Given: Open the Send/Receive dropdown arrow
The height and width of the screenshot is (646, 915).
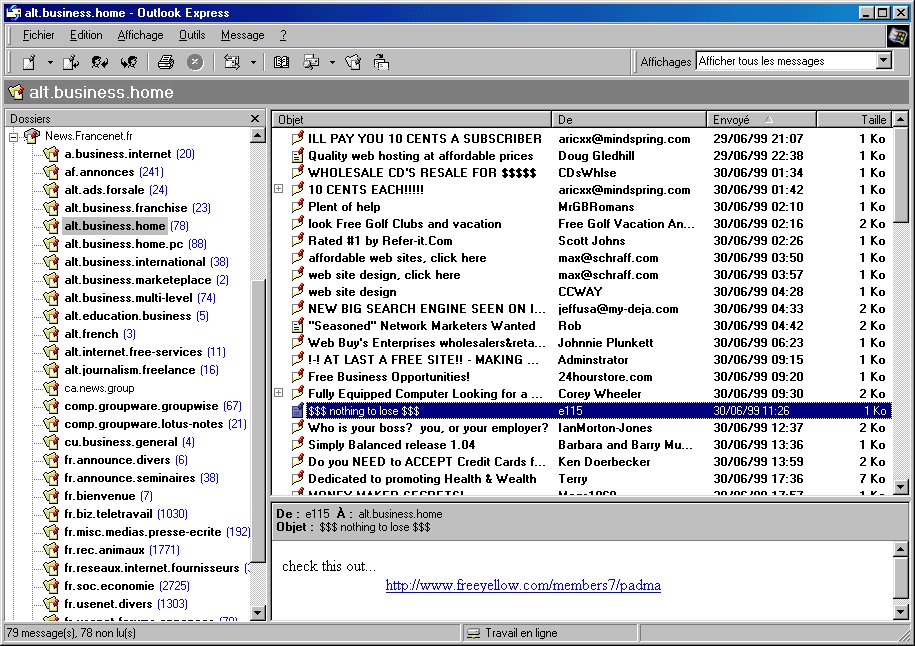Looking at the screenshot, I should pyautogui.click(x=253, y=62).
